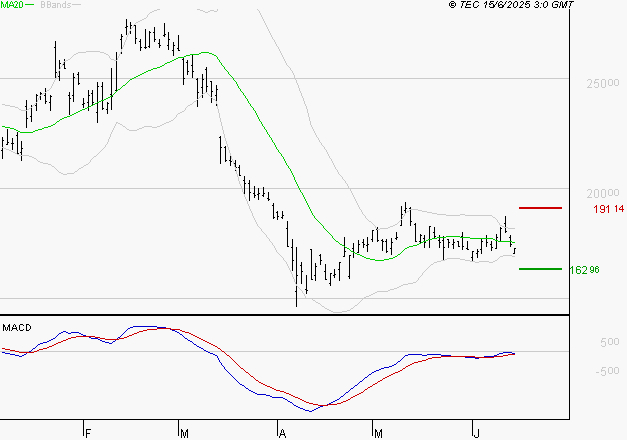627x440 pixels.
Task: Click the 25000 price axis label
Action: (x=603, y=84)
